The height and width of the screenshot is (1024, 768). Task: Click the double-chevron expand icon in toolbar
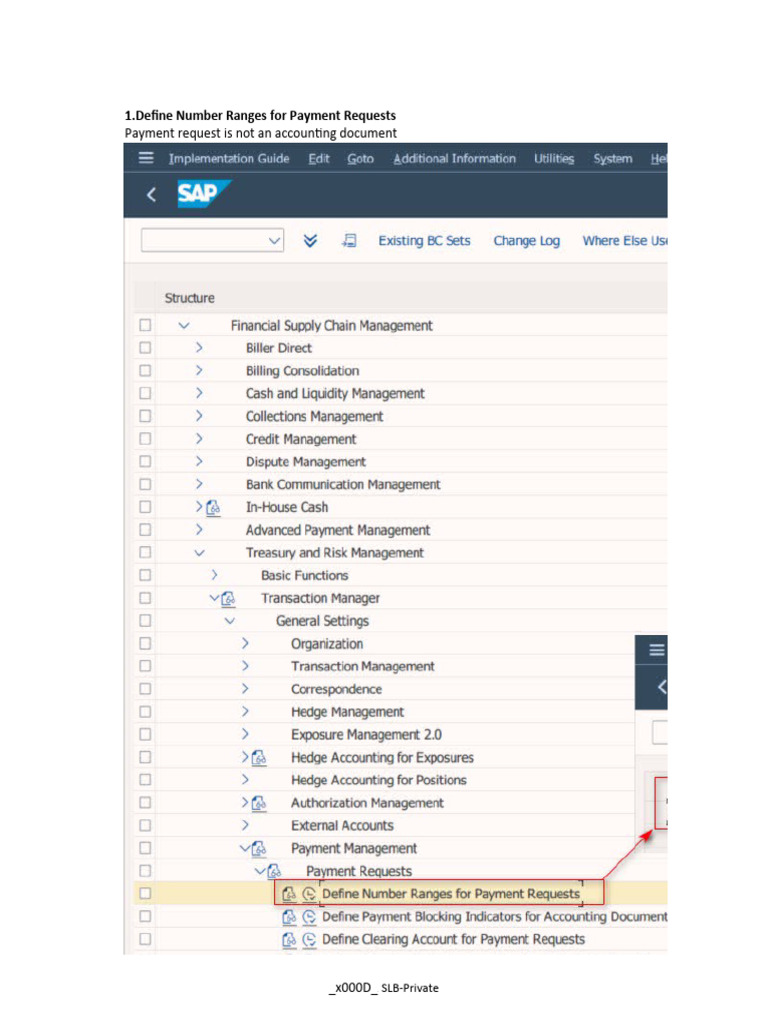tap(310, 241)
